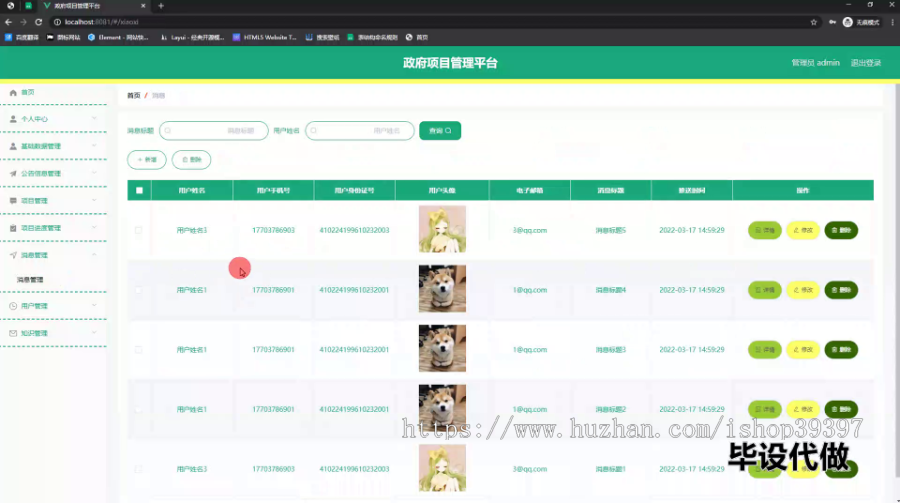
Task: Open the browser profile avatar icon
Action: click(x=847, y=22)
